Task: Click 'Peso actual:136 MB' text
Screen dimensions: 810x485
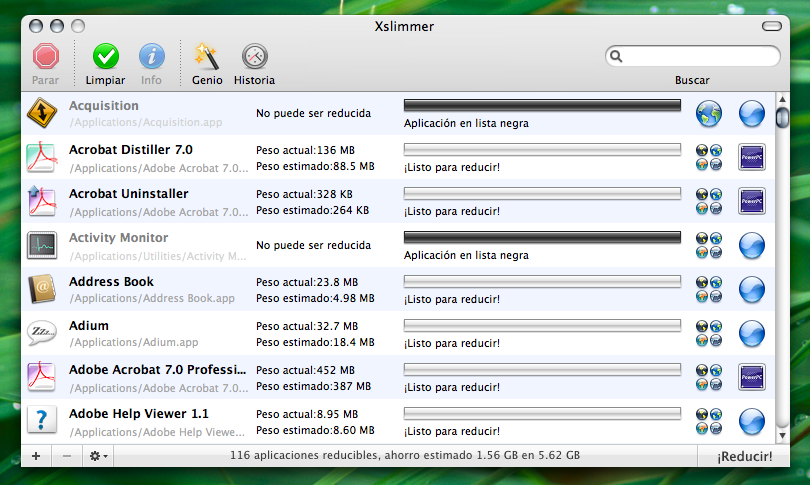Action: pos(305,150)
